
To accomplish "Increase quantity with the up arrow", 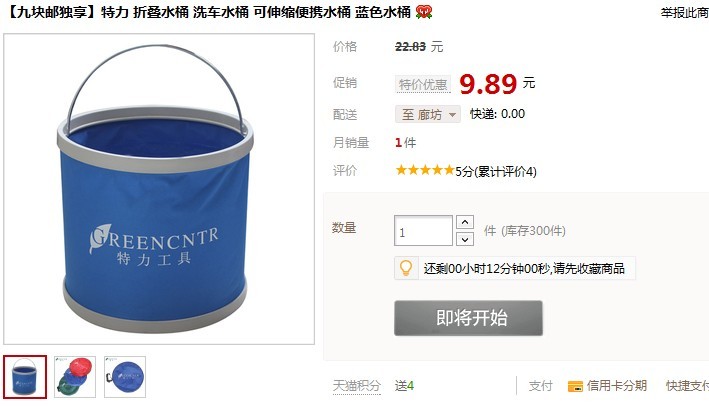I will (x=465, y=222).
